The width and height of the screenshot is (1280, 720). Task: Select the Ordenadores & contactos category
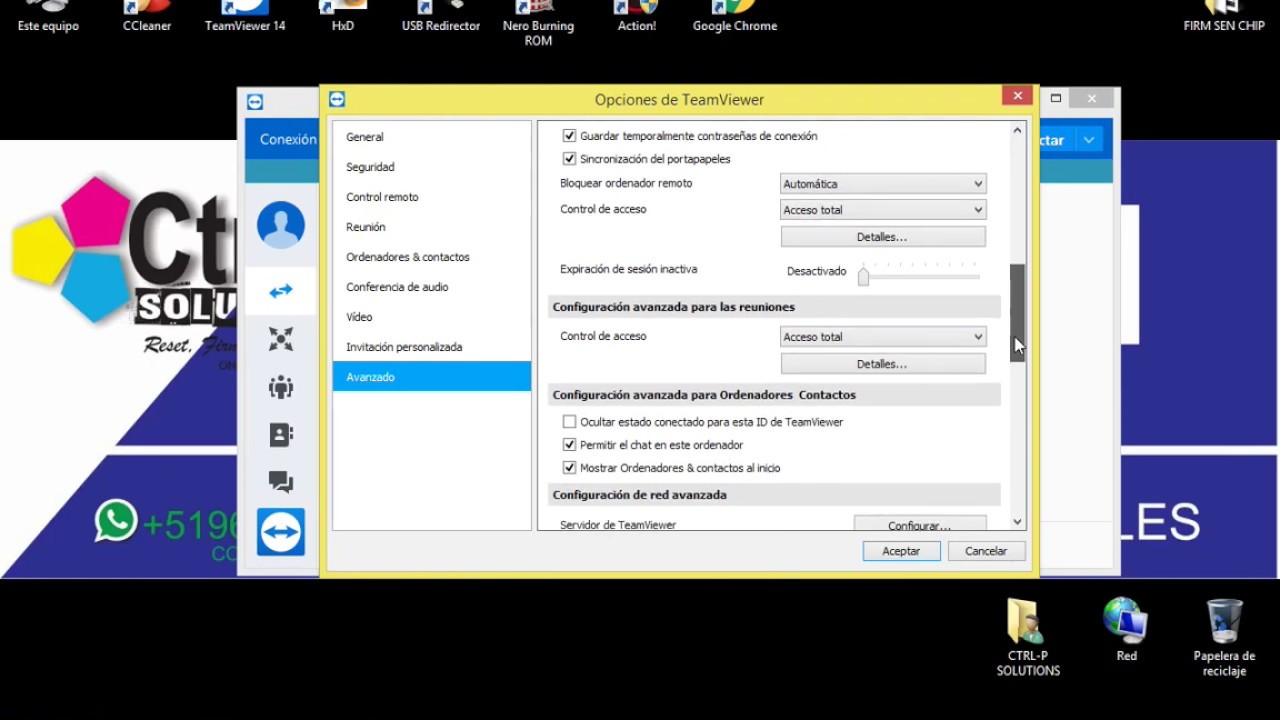pos(431,257)
